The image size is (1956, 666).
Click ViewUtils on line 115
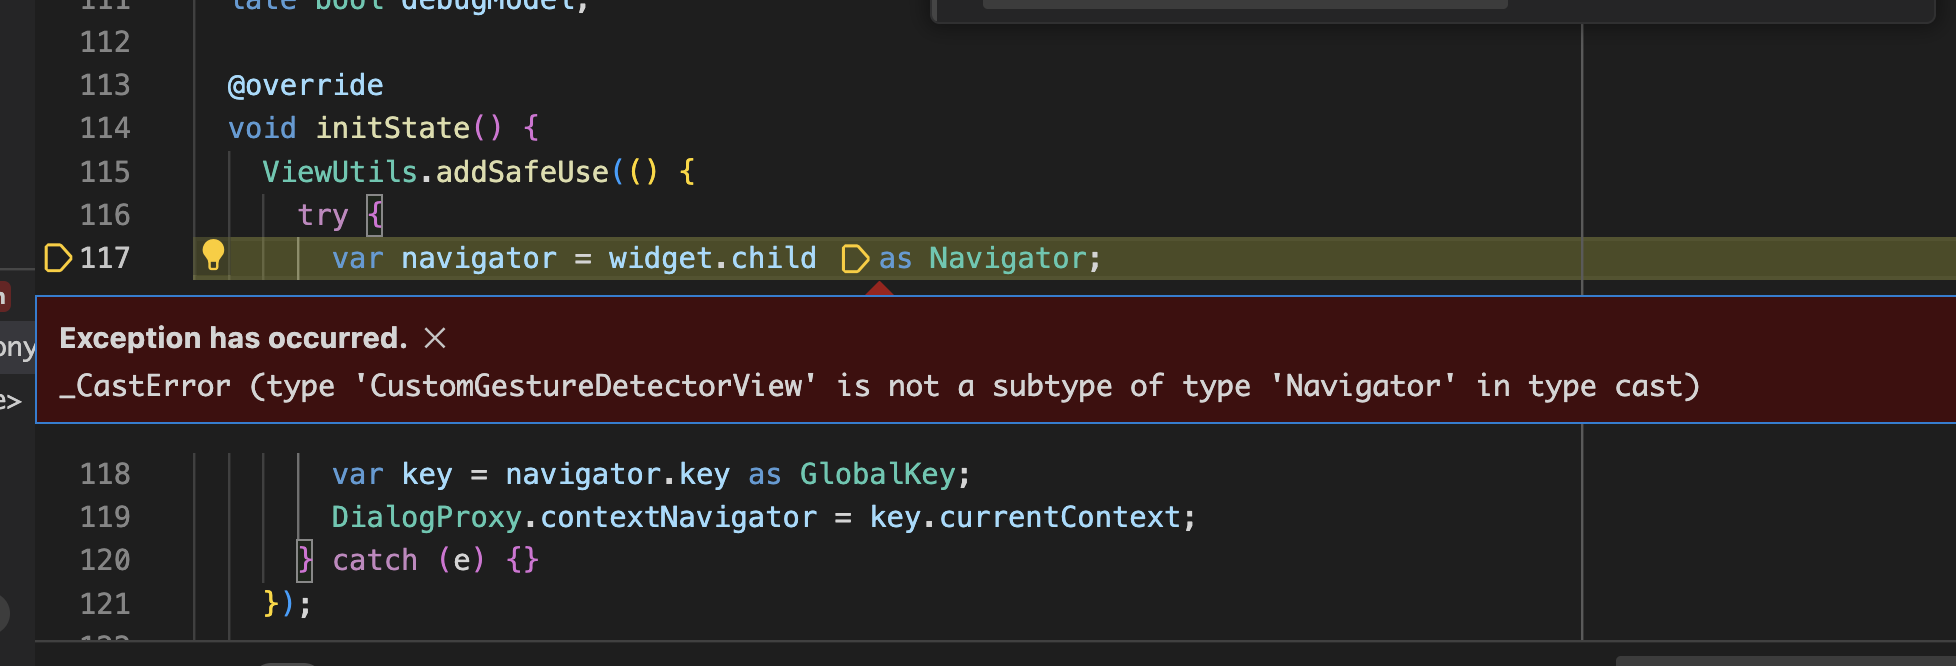pyautogui.click(x=338, y=171)
